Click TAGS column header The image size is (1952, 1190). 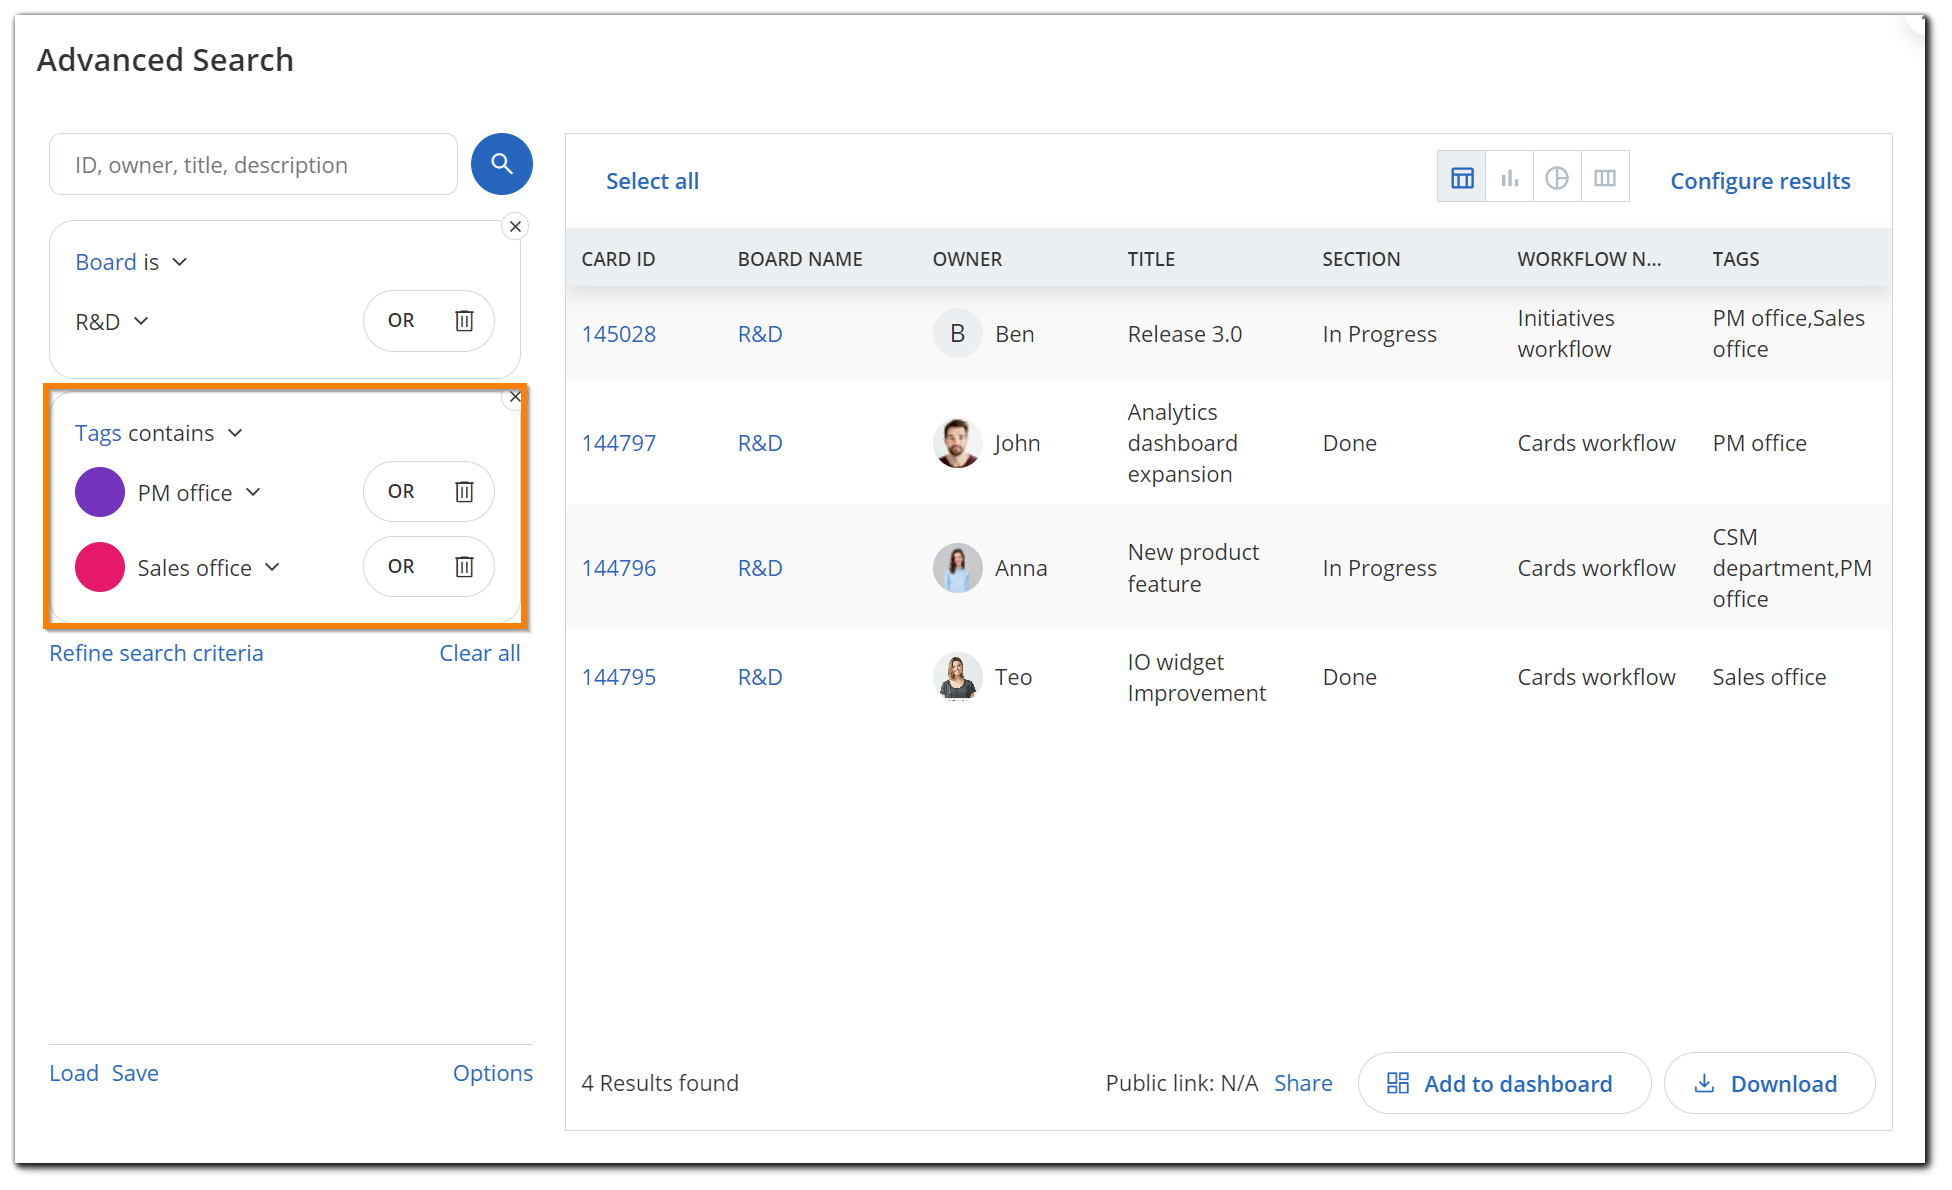1735,259
